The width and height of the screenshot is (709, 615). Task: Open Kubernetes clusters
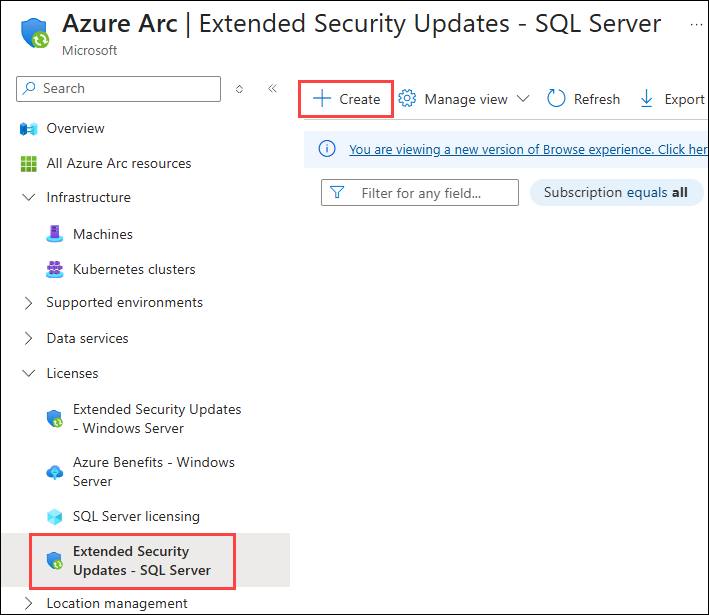pyautogui.click(x=134, y=269)
